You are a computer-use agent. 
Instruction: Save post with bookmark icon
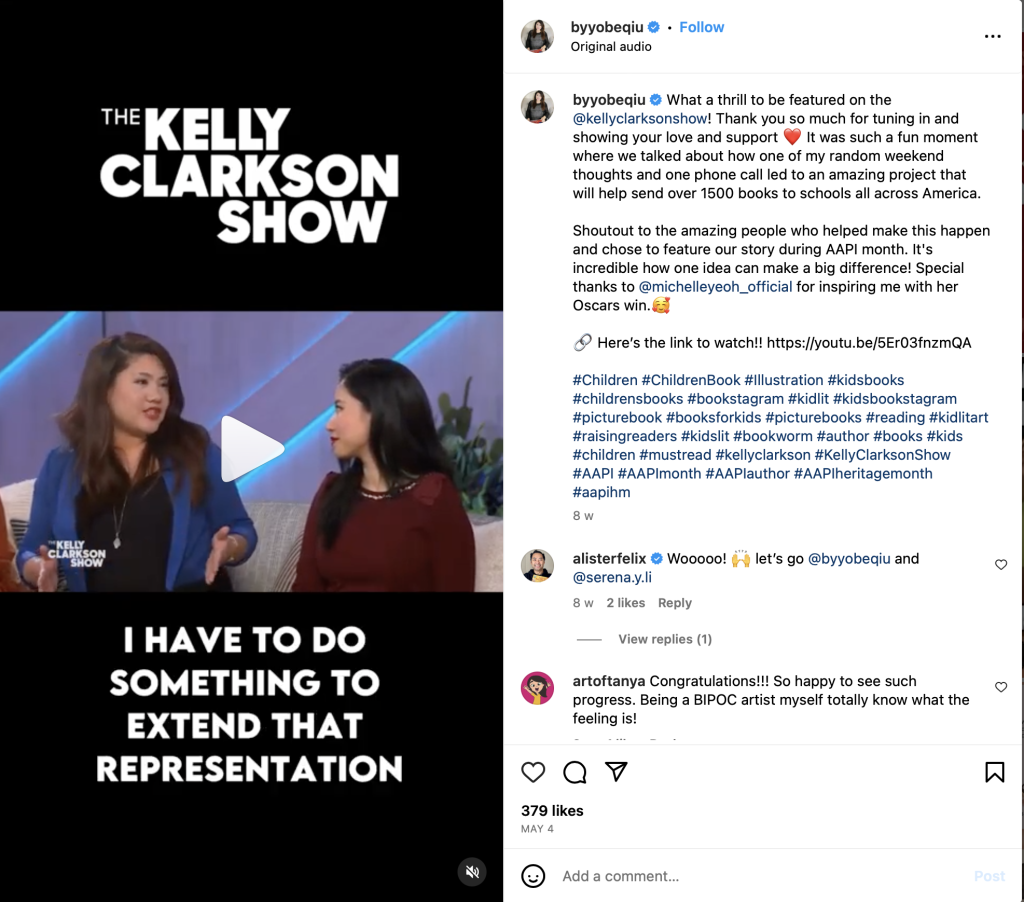click(994, 772)
